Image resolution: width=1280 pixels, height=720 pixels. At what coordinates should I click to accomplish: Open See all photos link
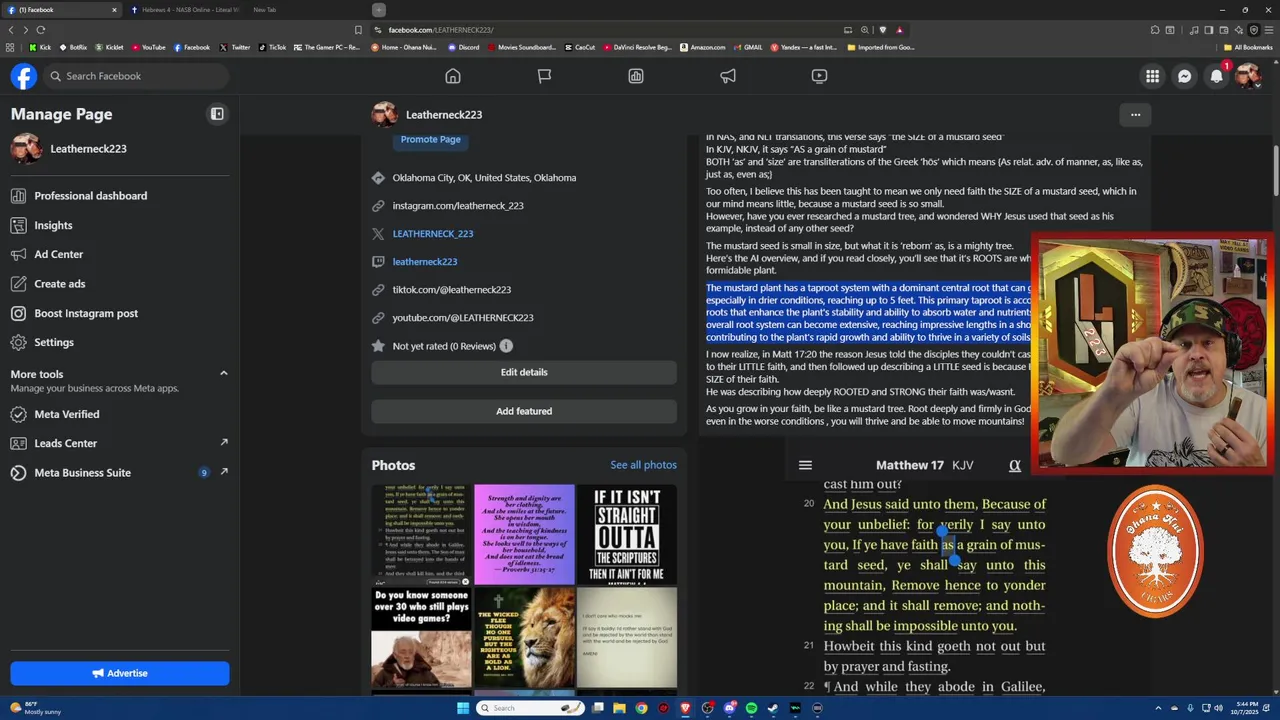[x=643, y=465]
